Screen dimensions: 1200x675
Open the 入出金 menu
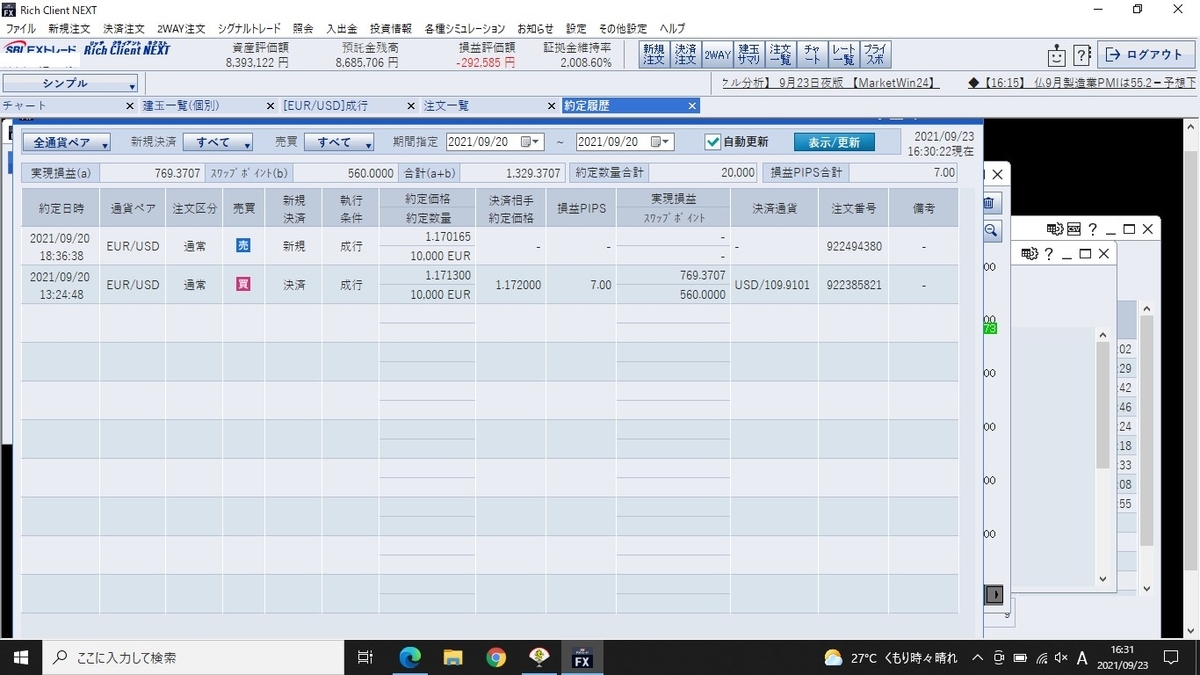tap(341, 29)
